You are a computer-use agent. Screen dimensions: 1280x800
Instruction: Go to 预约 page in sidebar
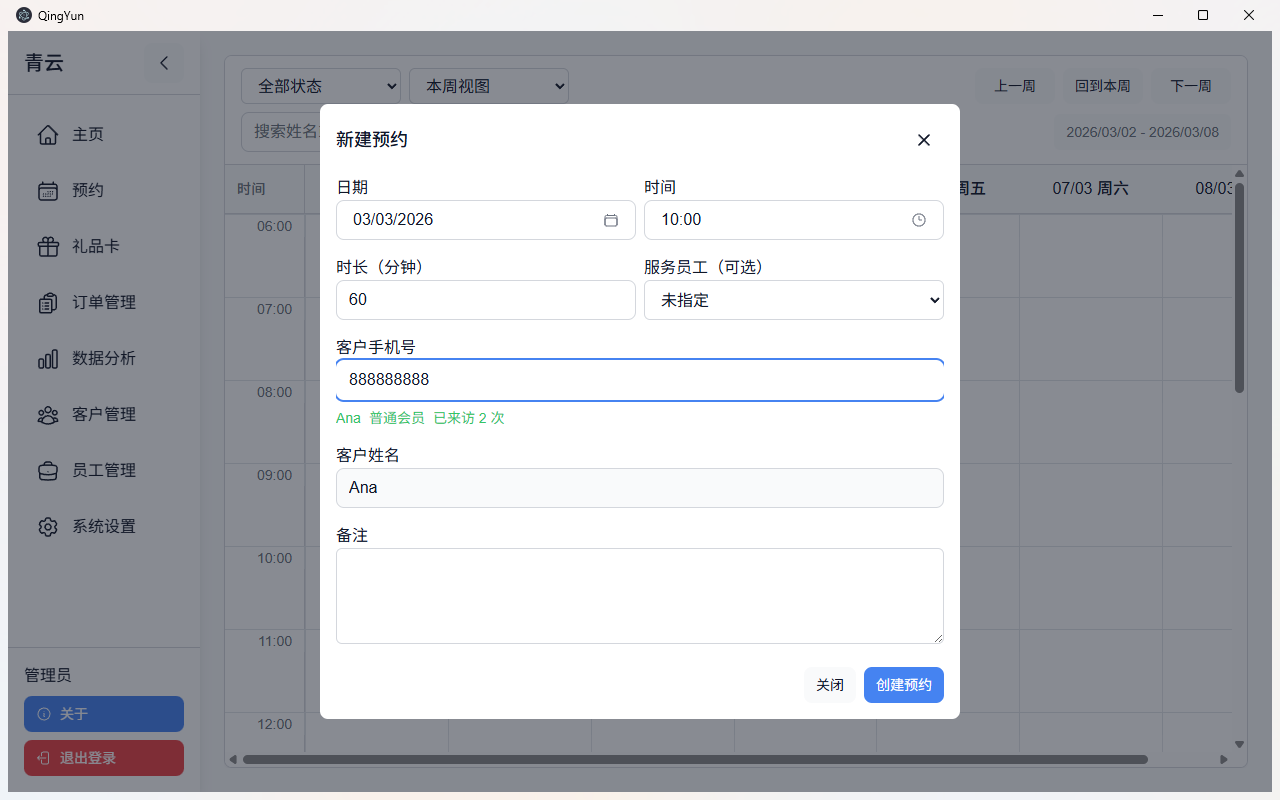point(104,190)
